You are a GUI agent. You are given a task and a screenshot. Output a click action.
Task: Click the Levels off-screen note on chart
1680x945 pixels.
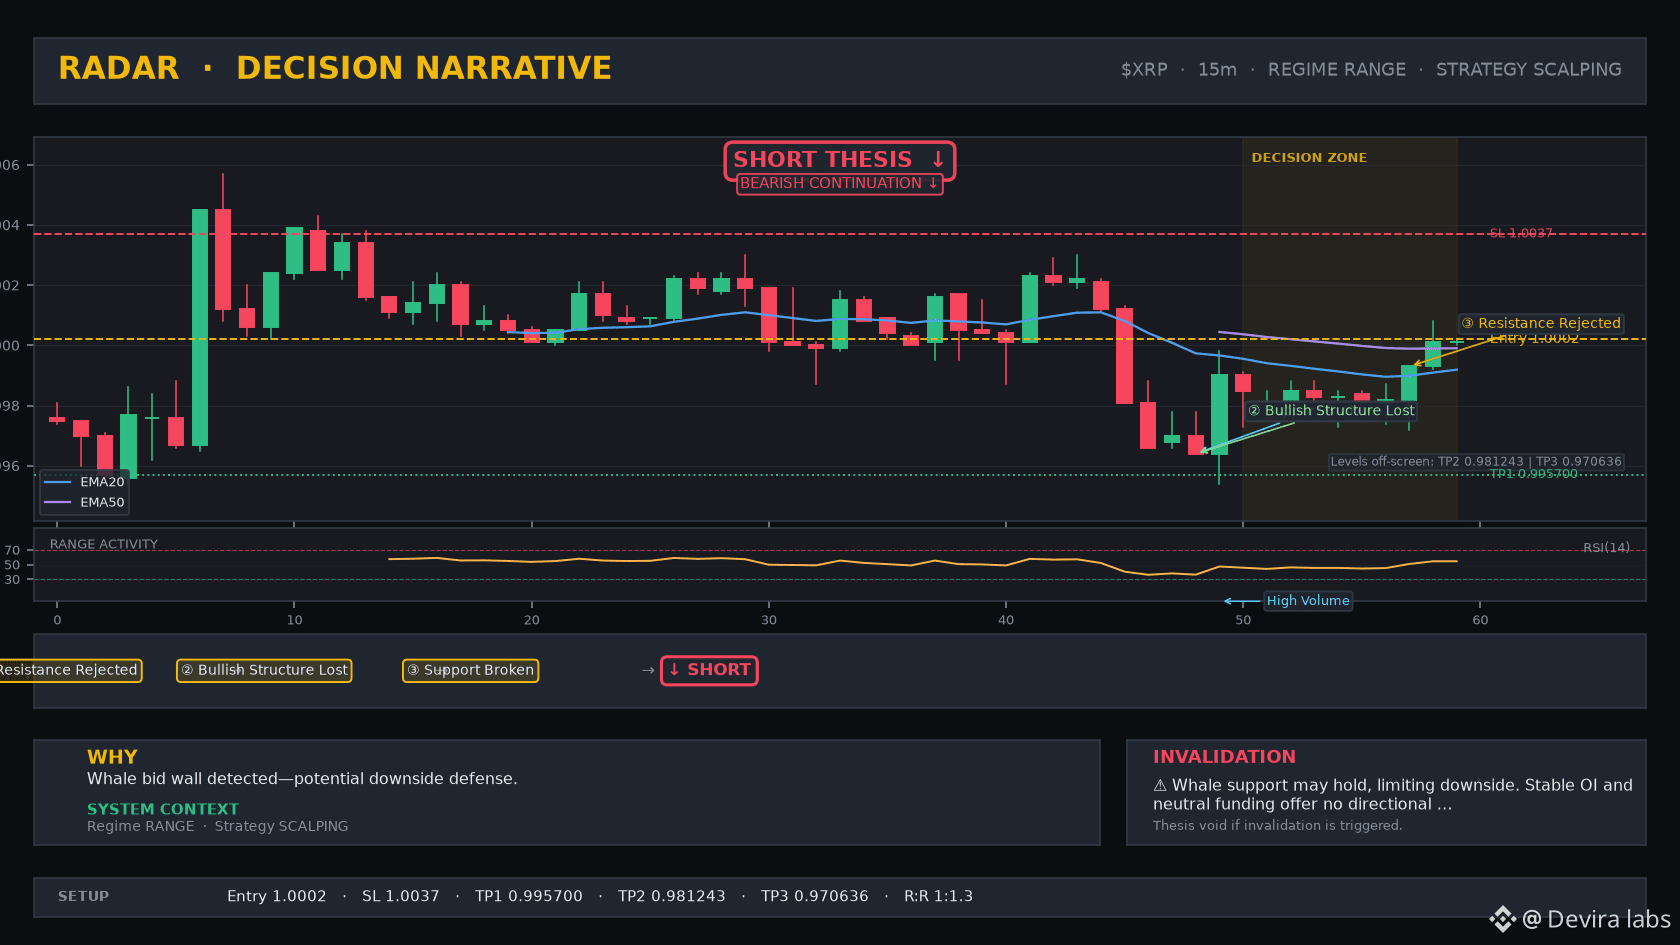click(x=1476, y=461)
